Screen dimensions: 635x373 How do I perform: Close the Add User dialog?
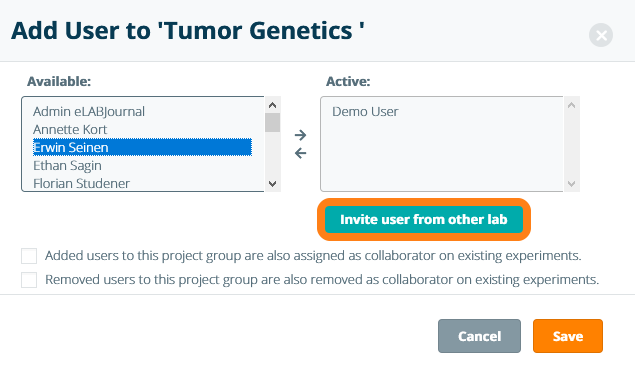[x=601, y=35]
